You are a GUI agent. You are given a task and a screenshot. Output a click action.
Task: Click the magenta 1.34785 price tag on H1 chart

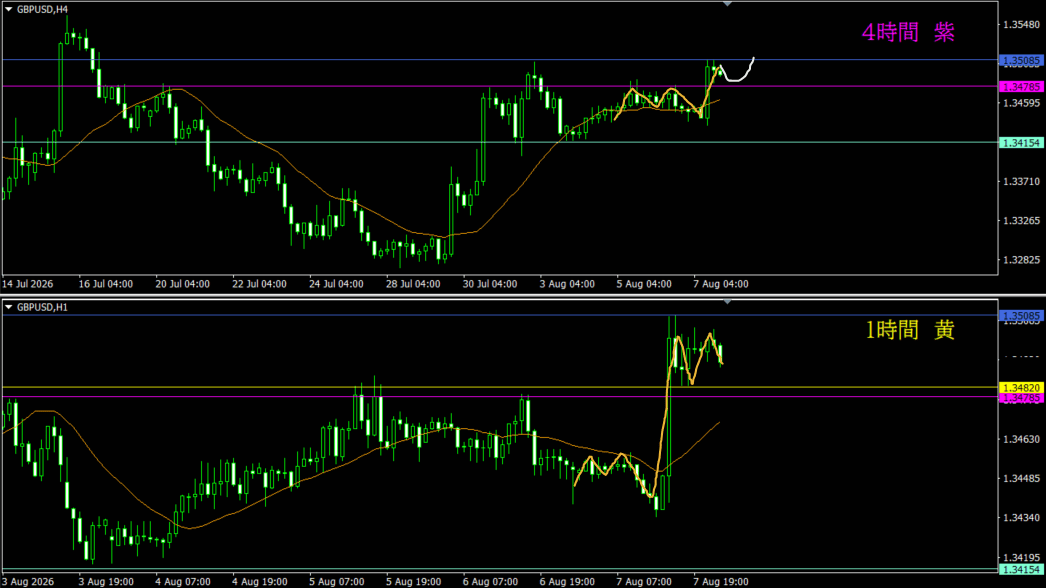pyautogui.click(x=1021, y=398)
